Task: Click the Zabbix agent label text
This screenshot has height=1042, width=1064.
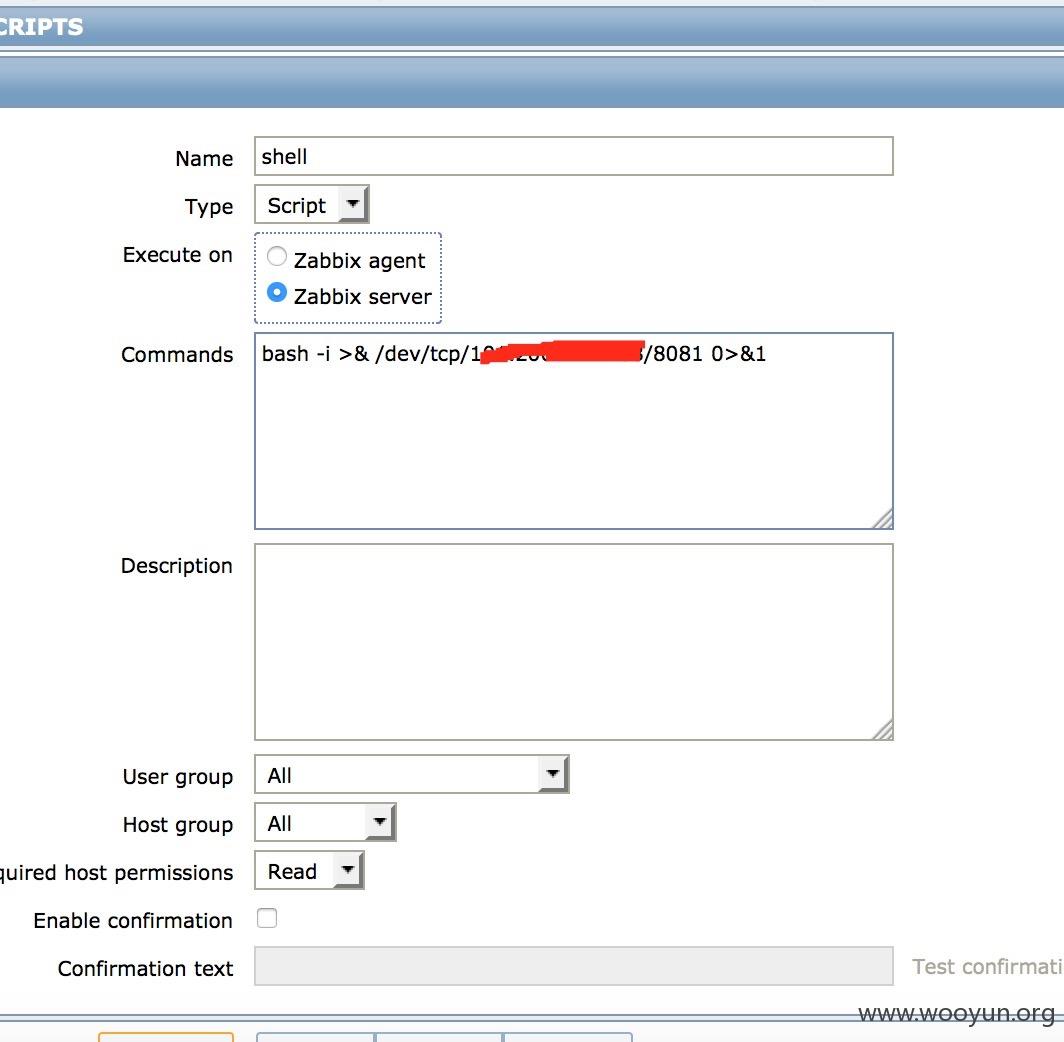Action: pyautogui.click(x=359, y=261)
